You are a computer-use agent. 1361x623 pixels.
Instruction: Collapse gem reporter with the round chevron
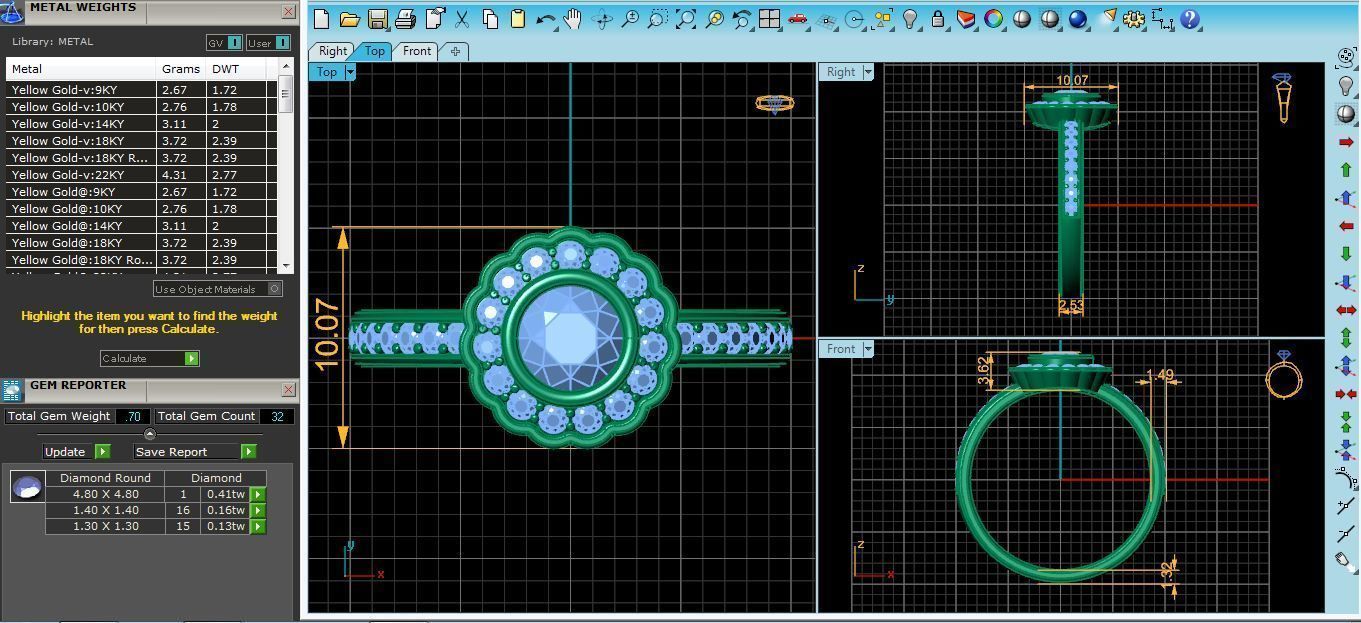(x=149, y=434)
